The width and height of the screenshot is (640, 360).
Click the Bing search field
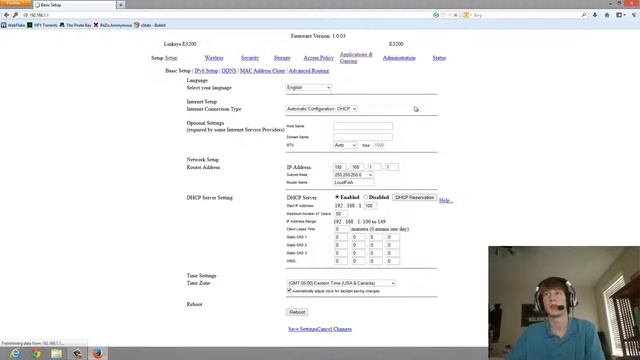[x=527, y=15]
